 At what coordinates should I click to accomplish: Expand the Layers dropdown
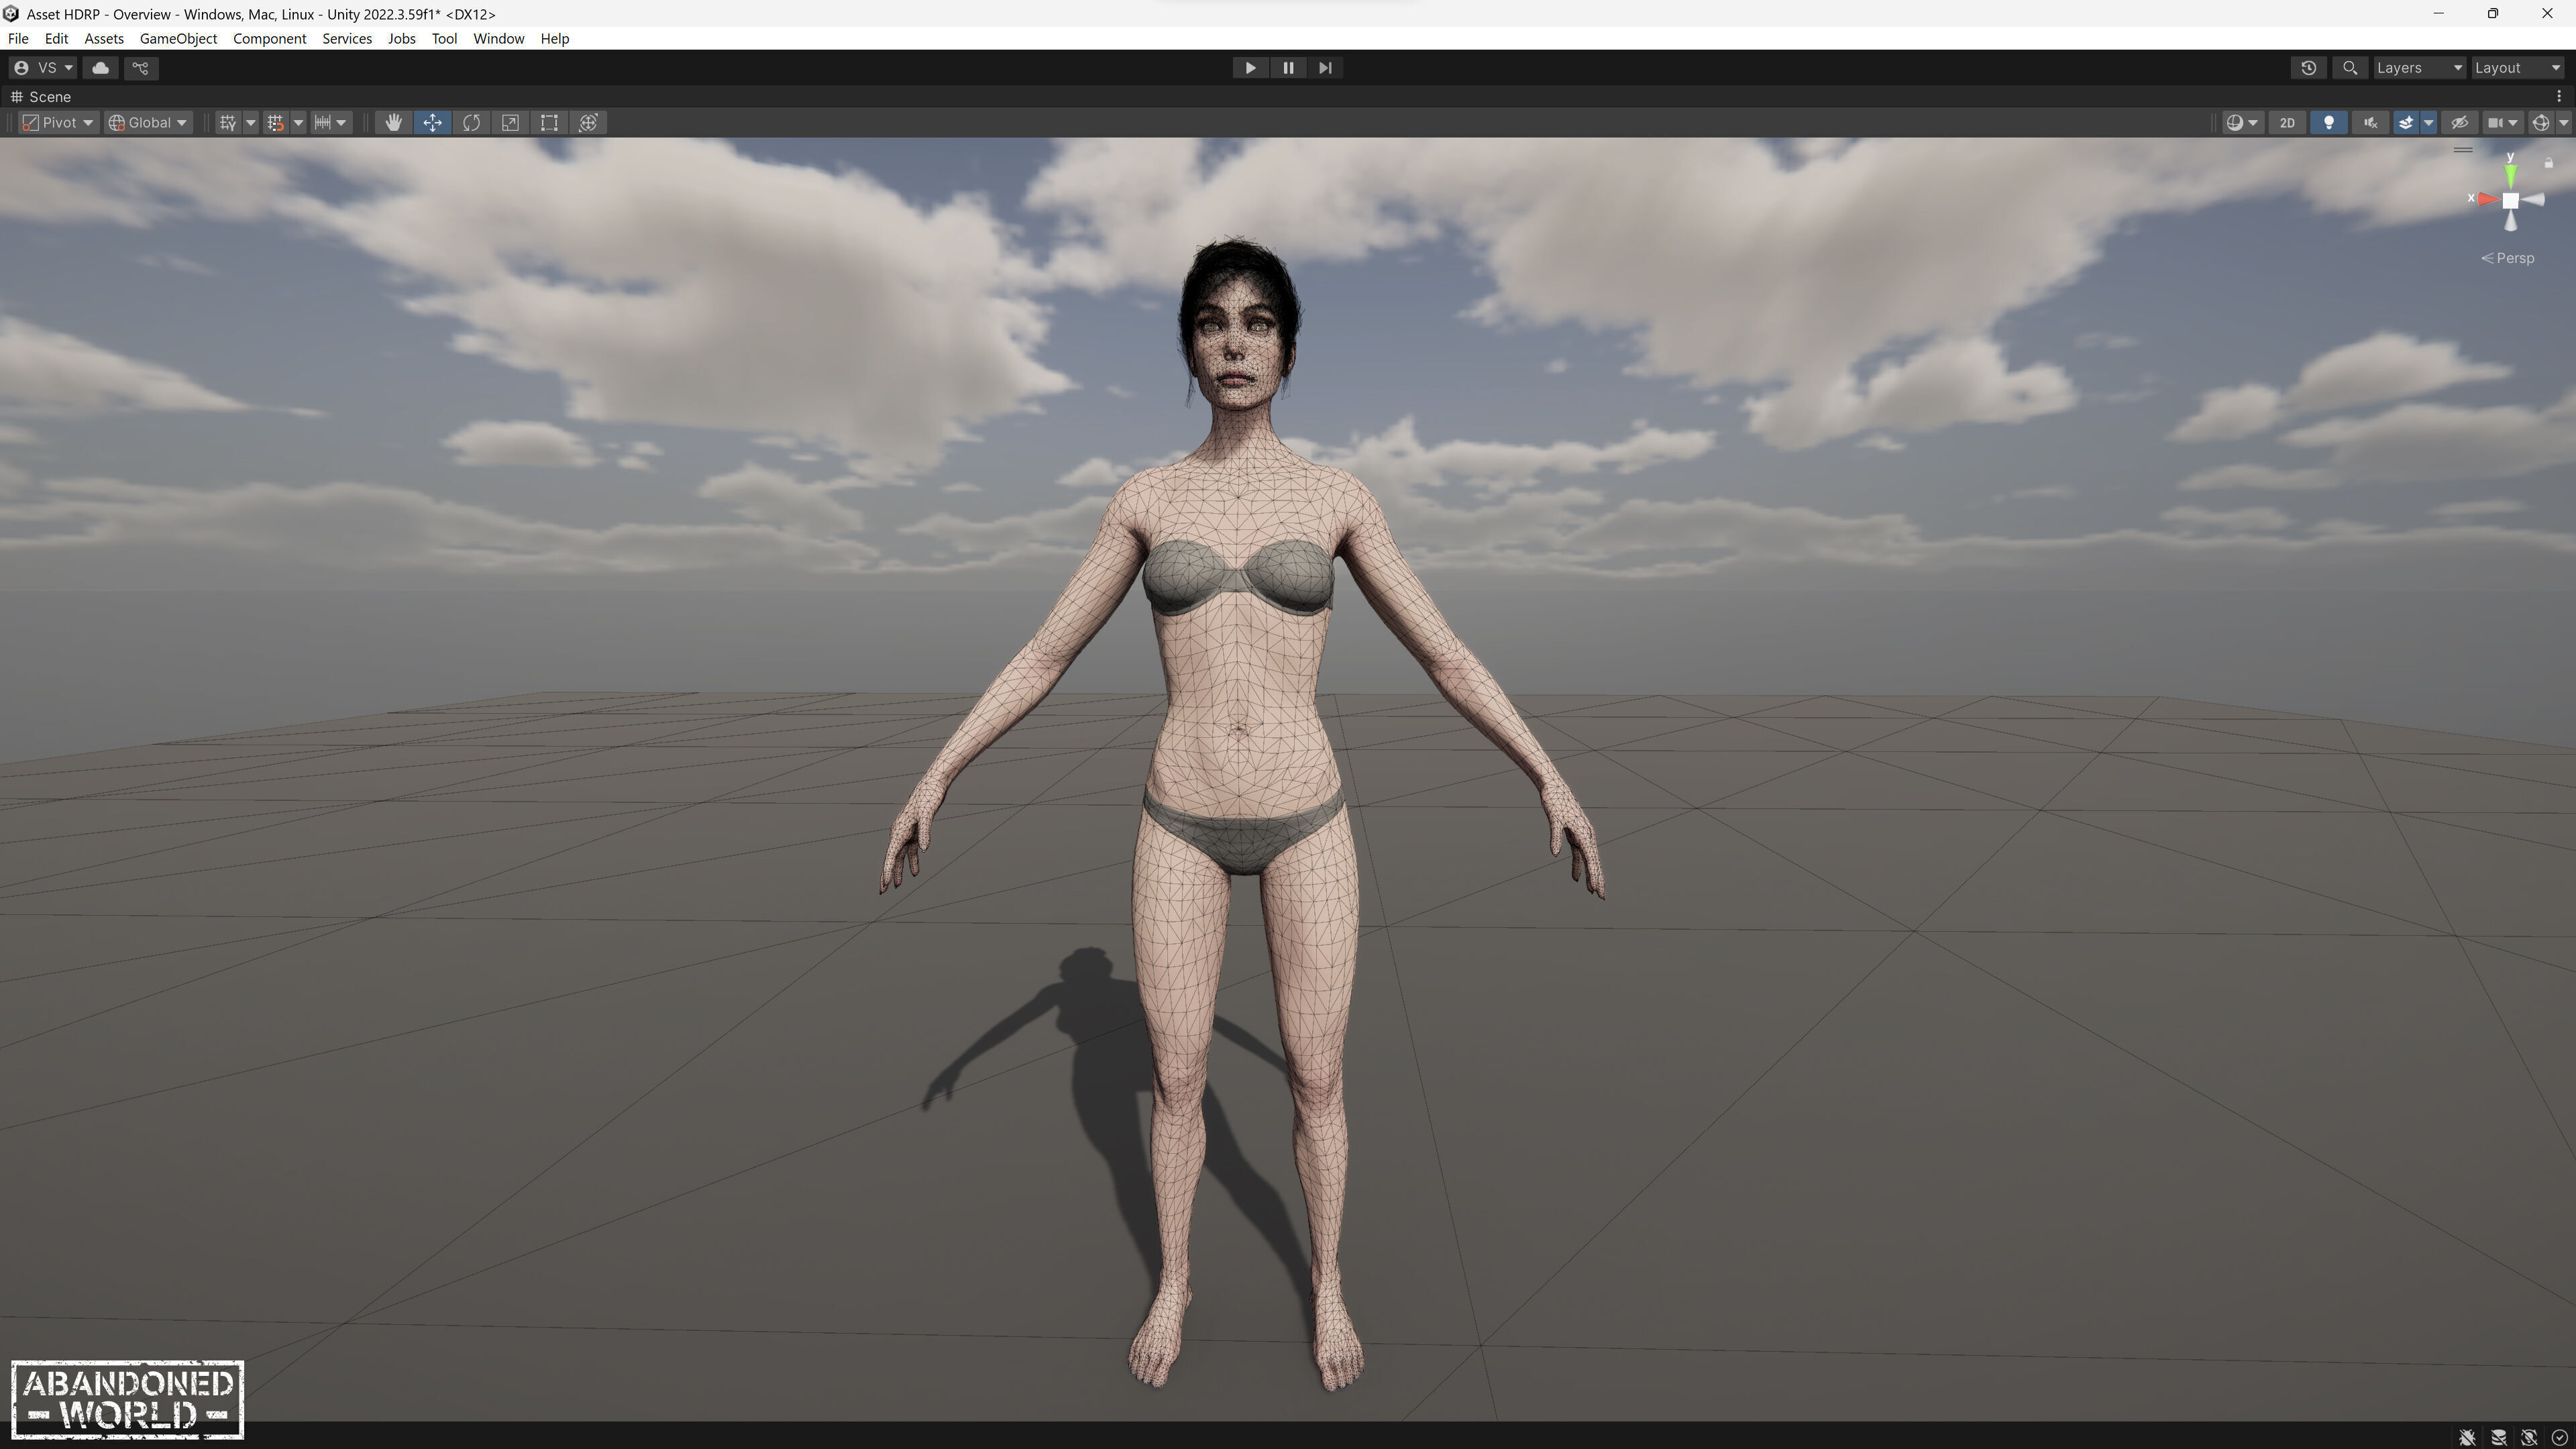2418,67
